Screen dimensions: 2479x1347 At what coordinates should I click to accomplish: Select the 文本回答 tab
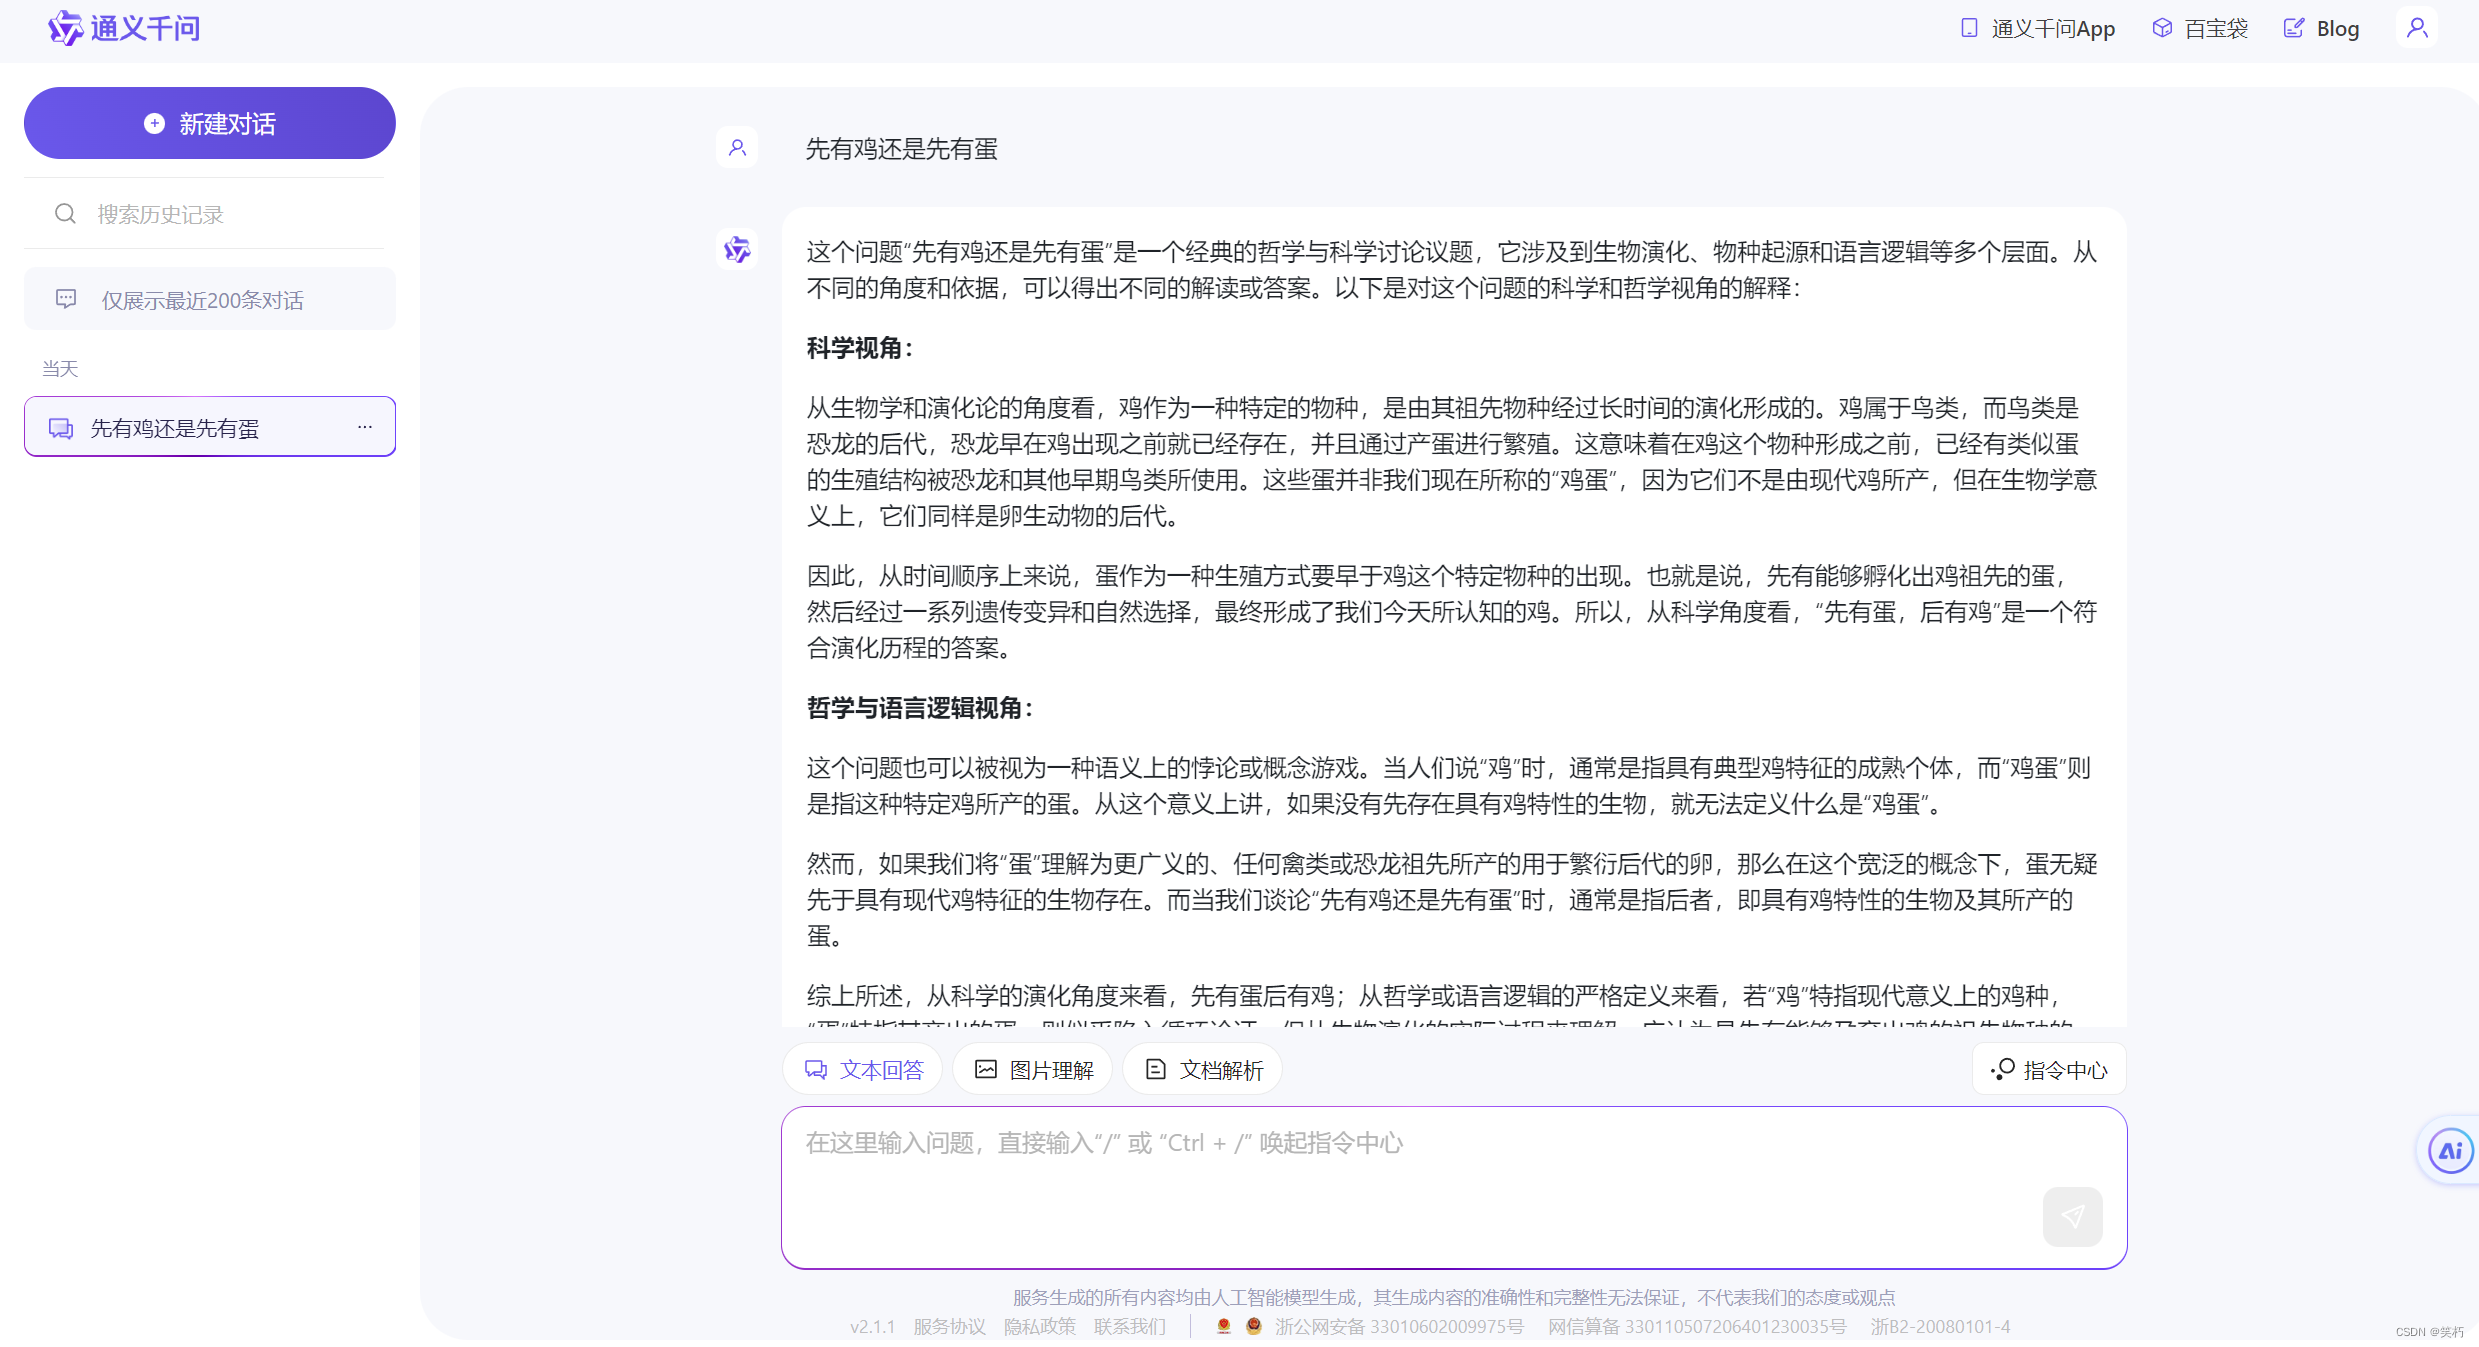pyautogui.click(x=862, y=1069)
